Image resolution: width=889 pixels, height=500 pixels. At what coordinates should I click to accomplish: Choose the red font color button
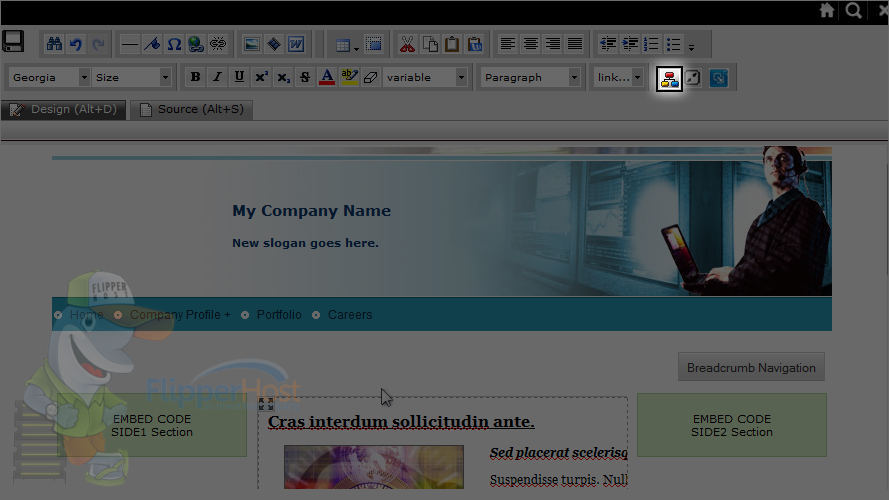327,77
